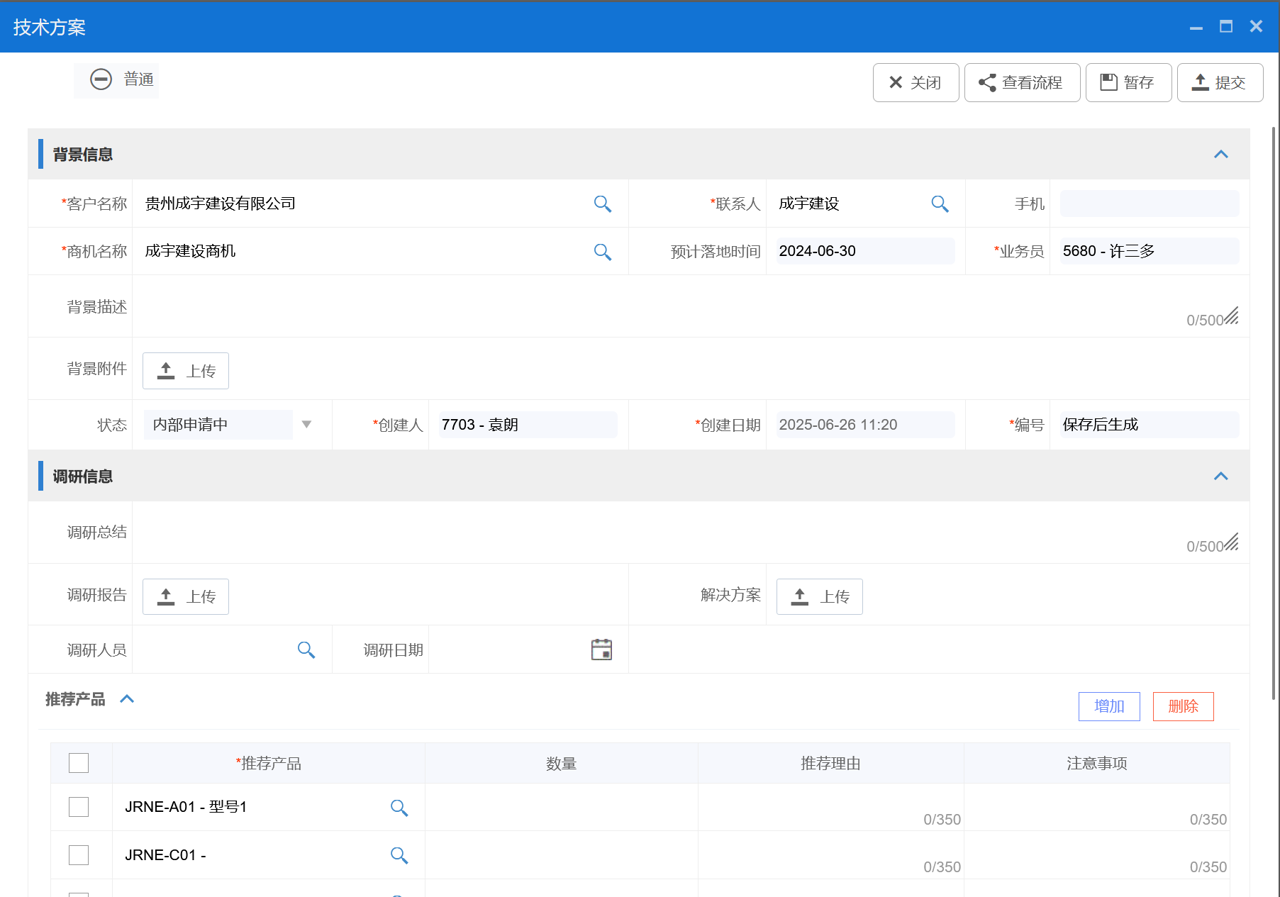Click the 普通 priority minus icon
This screenshot has width=1280, height=897.
coord(100,80)
